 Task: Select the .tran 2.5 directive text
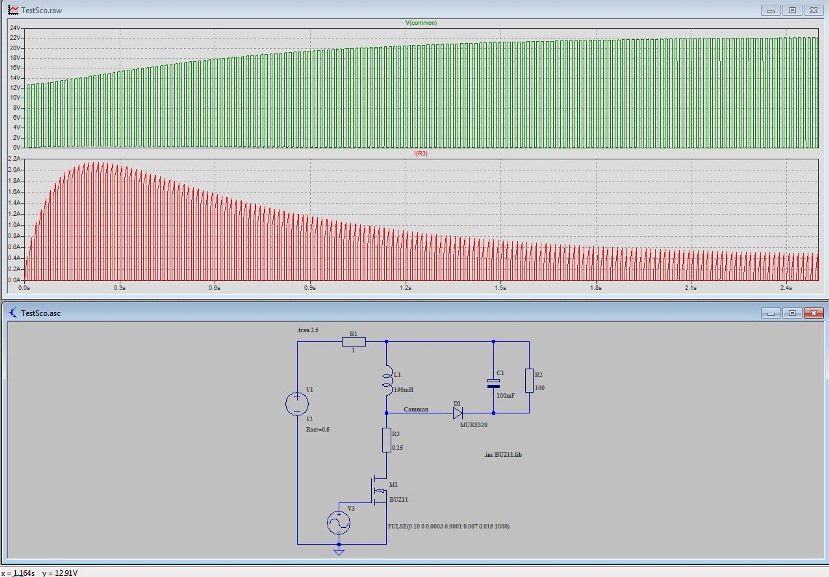click(308, 329)
